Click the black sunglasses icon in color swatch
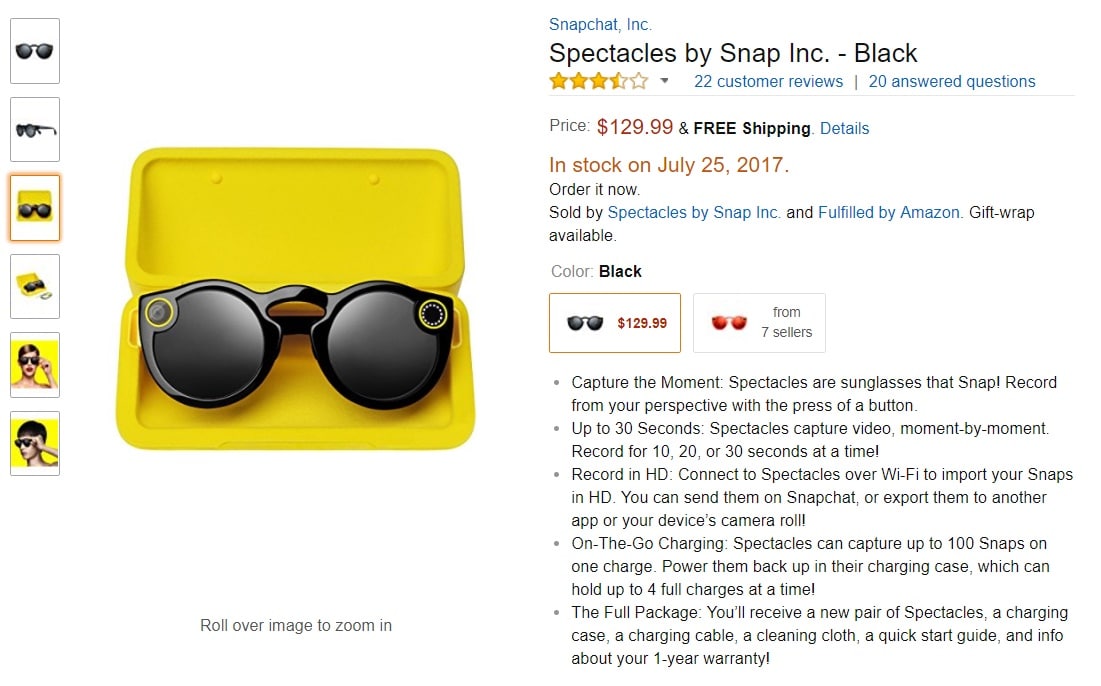The width and height of the screenshot is (1101, 686). tap(585, 323)
